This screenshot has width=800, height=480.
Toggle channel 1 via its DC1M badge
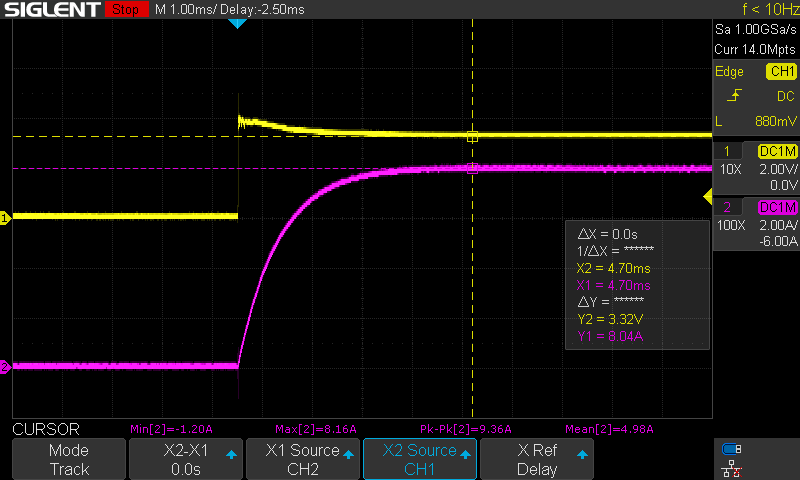pyautogui.click(x=777, y=151)
